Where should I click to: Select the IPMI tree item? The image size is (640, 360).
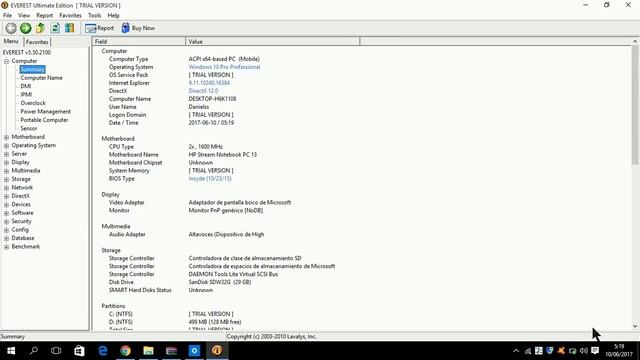click(x=26, y=95)
